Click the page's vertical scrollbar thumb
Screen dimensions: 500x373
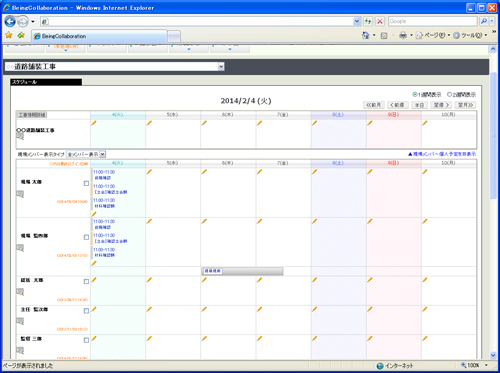point(493,135)
